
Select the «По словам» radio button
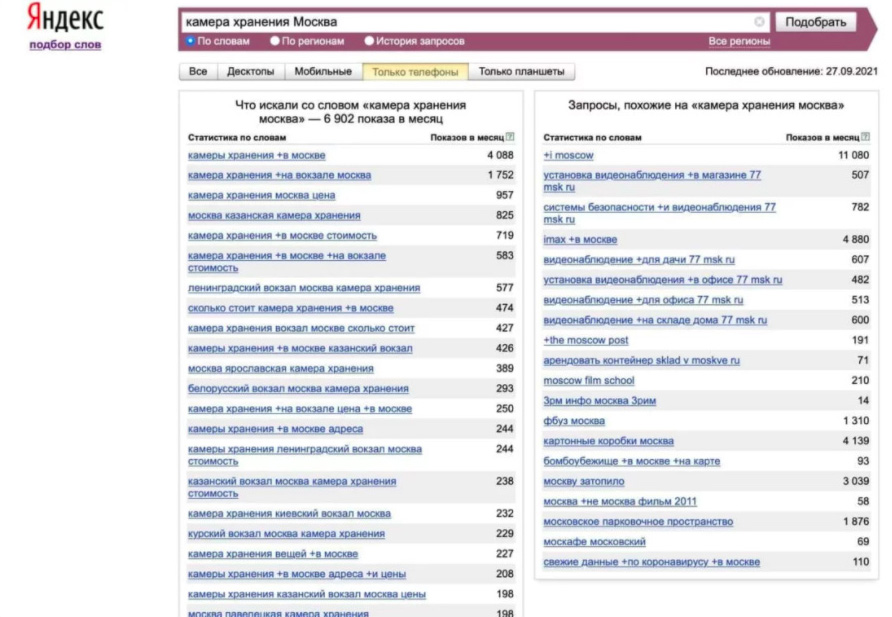point(191,41)
